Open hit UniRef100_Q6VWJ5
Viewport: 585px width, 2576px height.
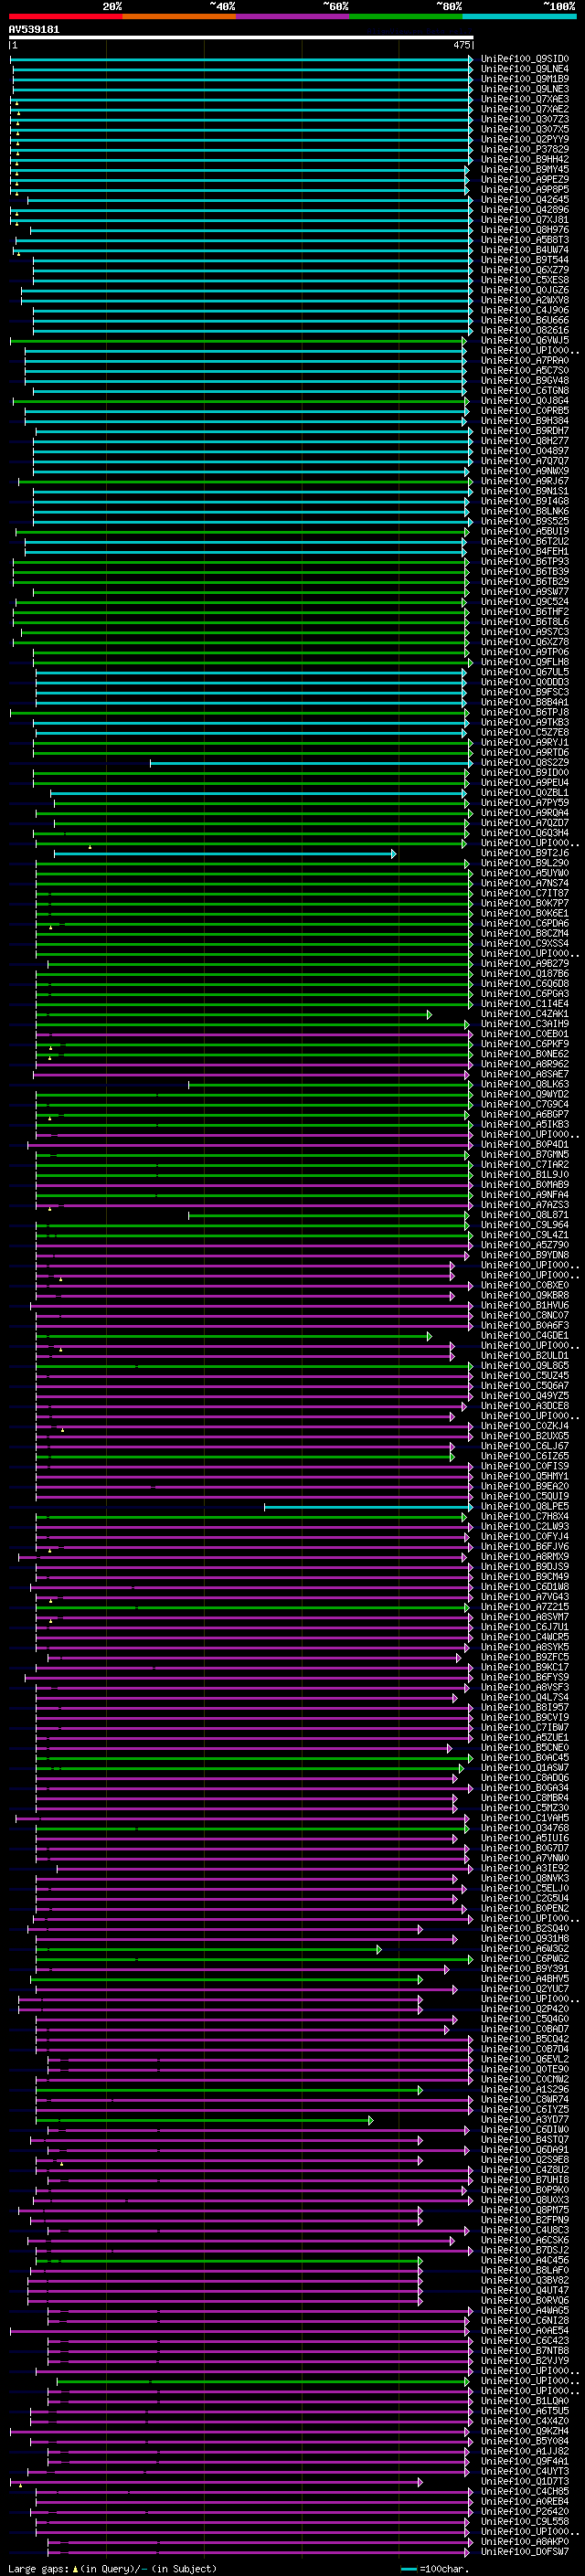pyautogui.click(x=525, y=340)
